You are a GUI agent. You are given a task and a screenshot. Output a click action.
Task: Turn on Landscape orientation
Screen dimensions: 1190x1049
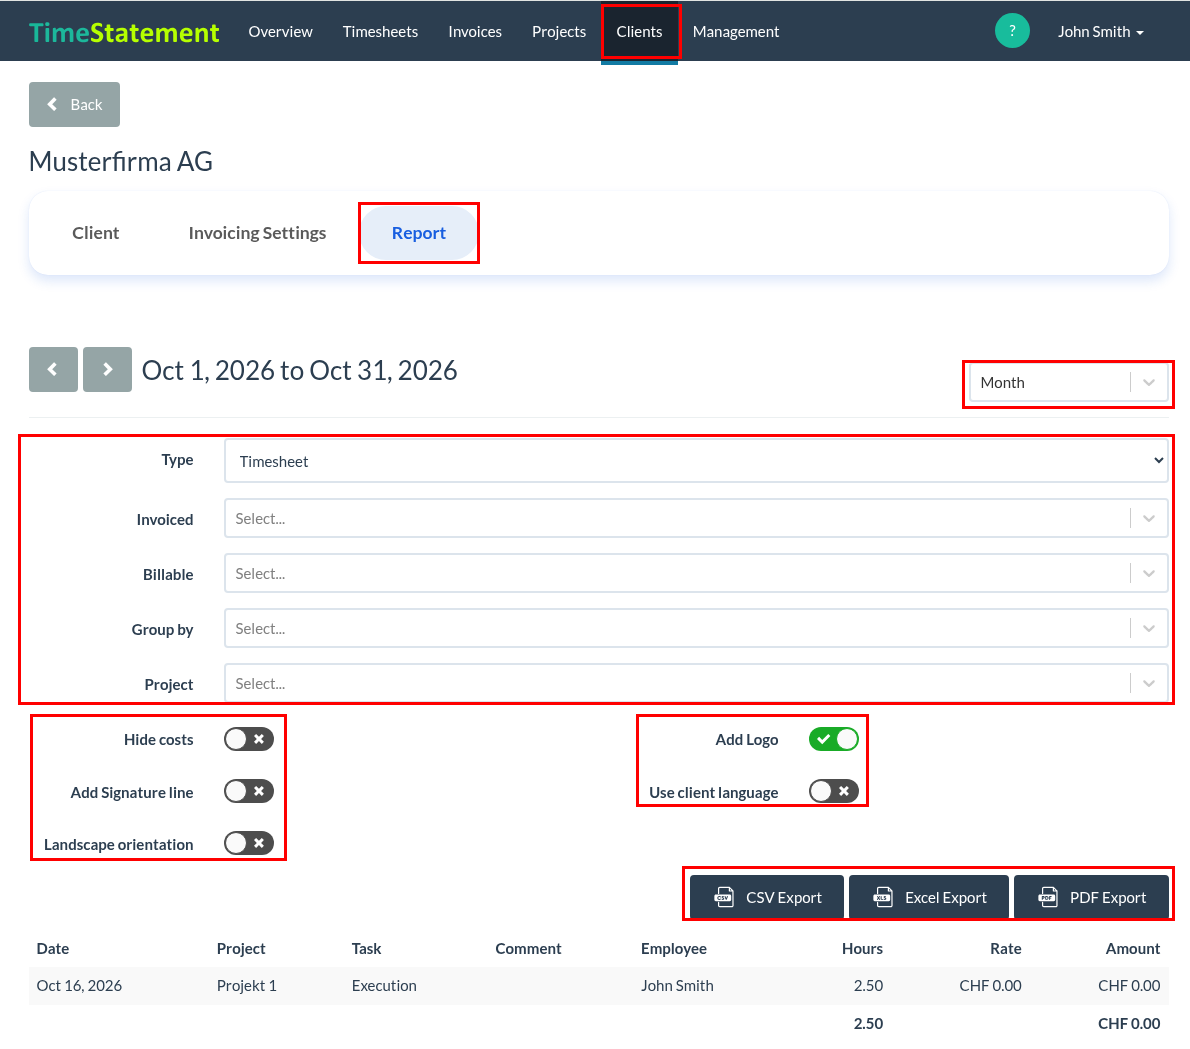click(x=249, y=843)
